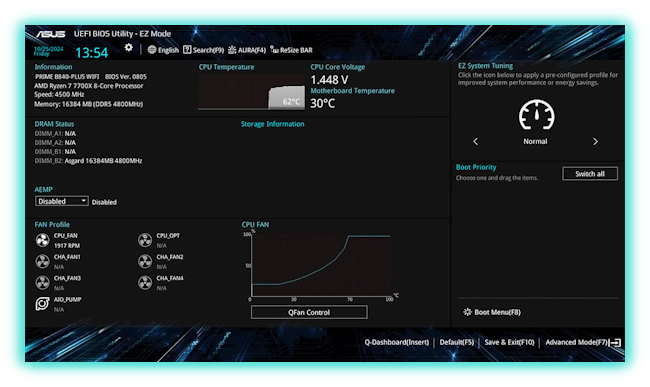650x387 pixels.
Task: Choose Save & Exit (F10)
Action: [509, 342]
